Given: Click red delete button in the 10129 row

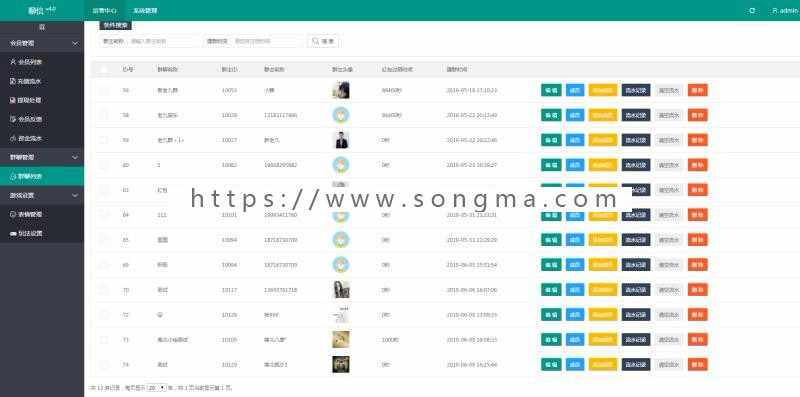Looking at the screenshot, I should [697, 364].
